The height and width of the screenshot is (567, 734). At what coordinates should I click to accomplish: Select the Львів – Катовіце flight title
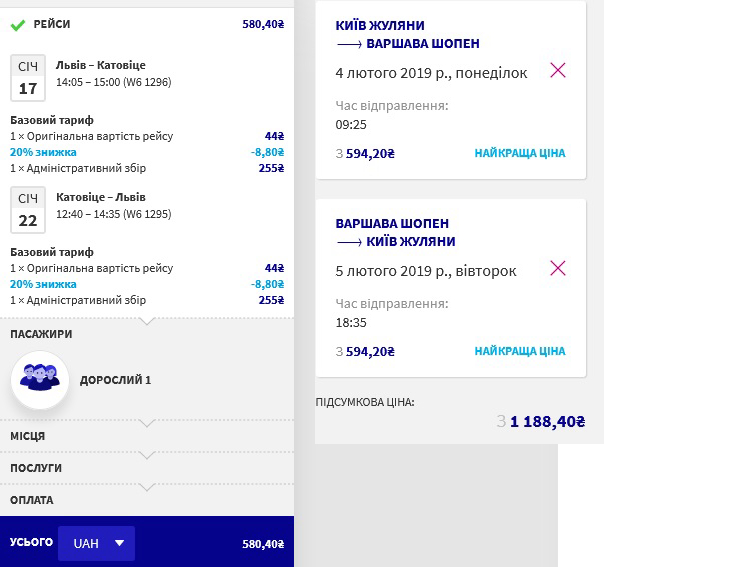[101, 65]
